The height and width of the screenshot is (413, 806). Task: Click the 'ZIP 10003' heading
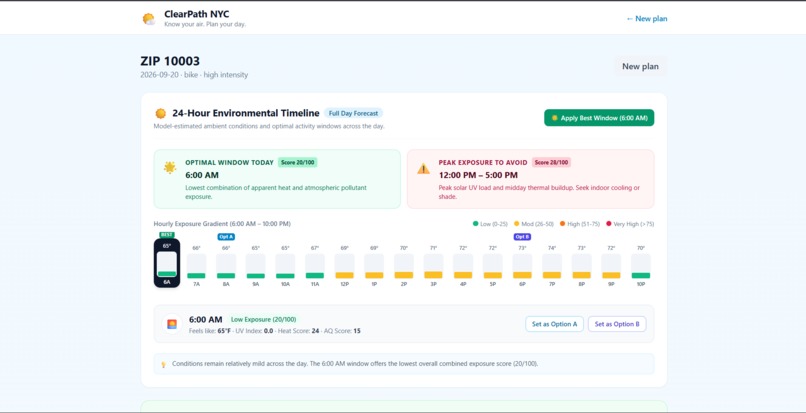pos(170,61)
